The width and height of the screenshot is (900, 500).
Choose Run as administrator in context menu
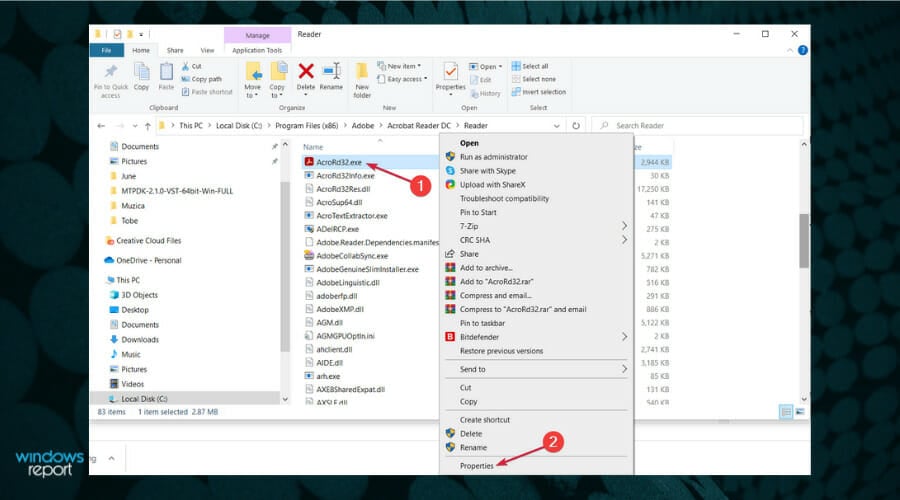[494, 157]
